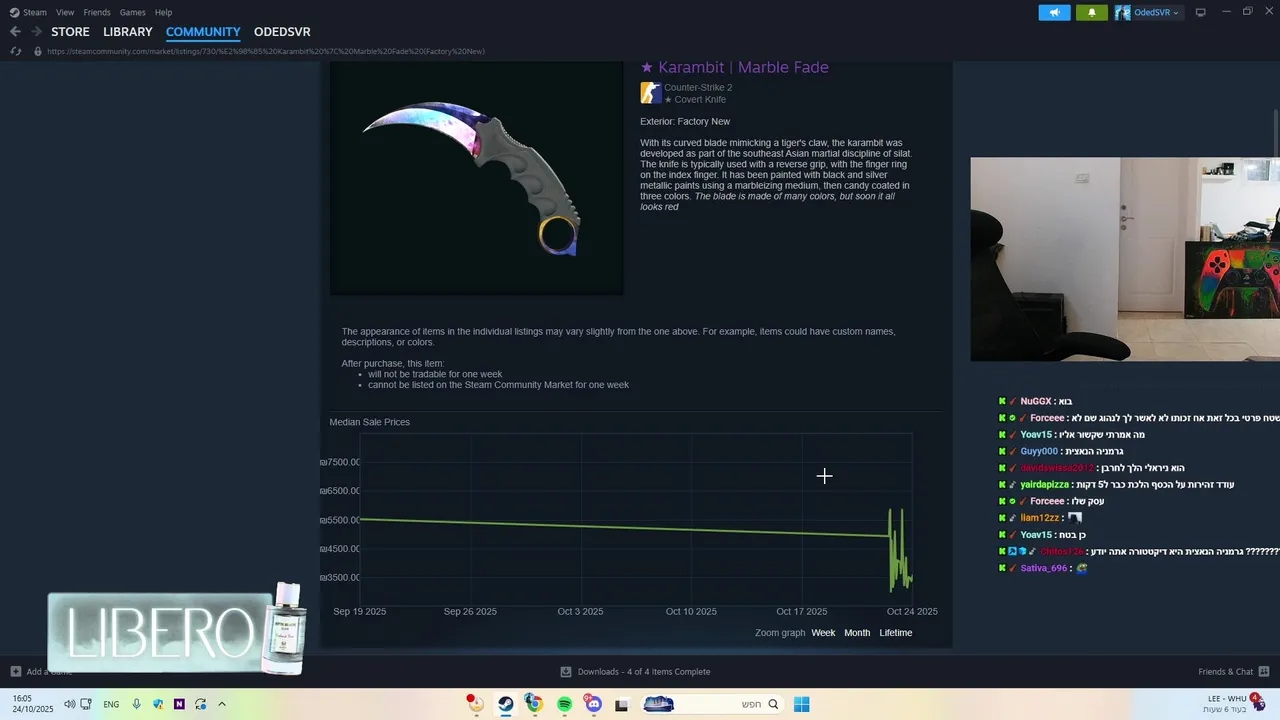Click the Big Picture mode monitor icon

[1201, 12]
